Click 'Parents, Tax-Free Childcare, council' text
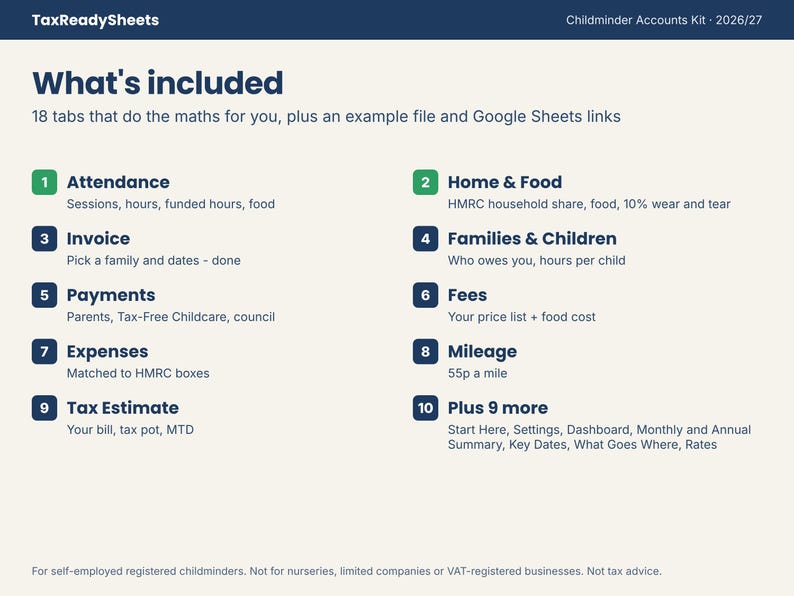 [x=171, y=317]
